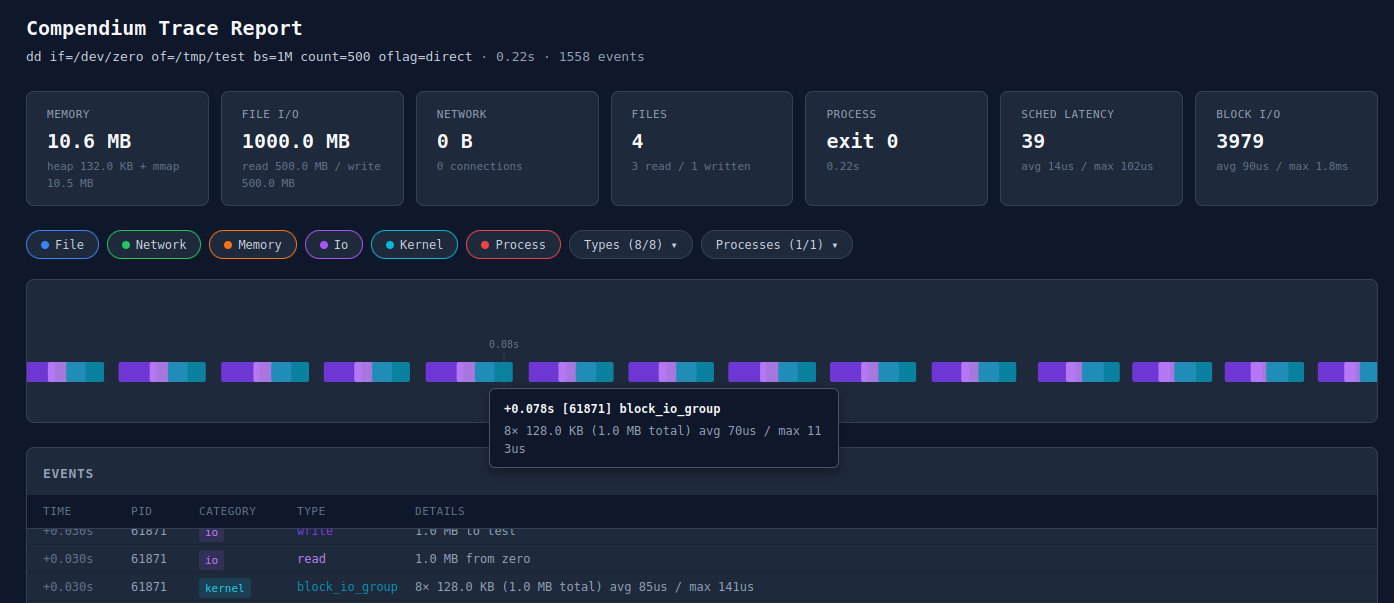The width and height of the screenshot is (1394, 603).
Task: Expand the Processes (1/1) dropdown
Action: coord(776,245)
